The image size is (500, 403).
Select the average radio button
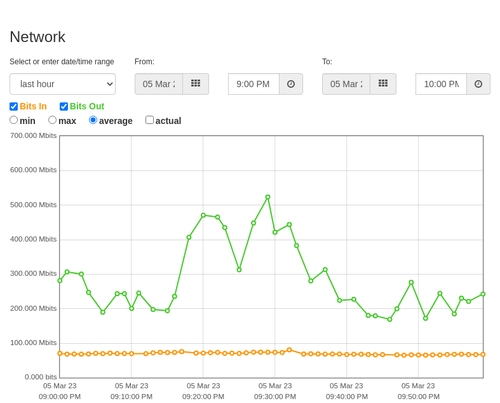tap(93, 120)
